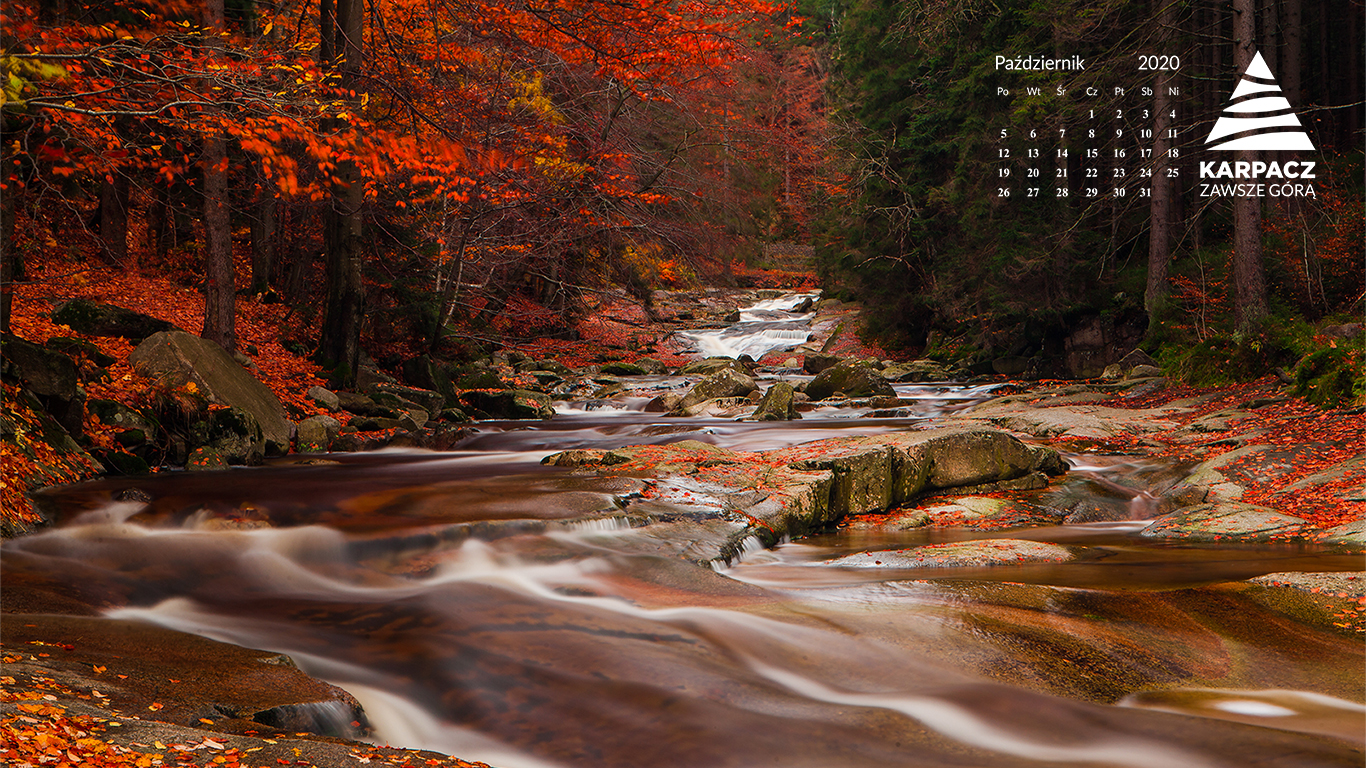Select date 24 in the calendar
Screen dimensions: 1366x768
(1146, 172)
